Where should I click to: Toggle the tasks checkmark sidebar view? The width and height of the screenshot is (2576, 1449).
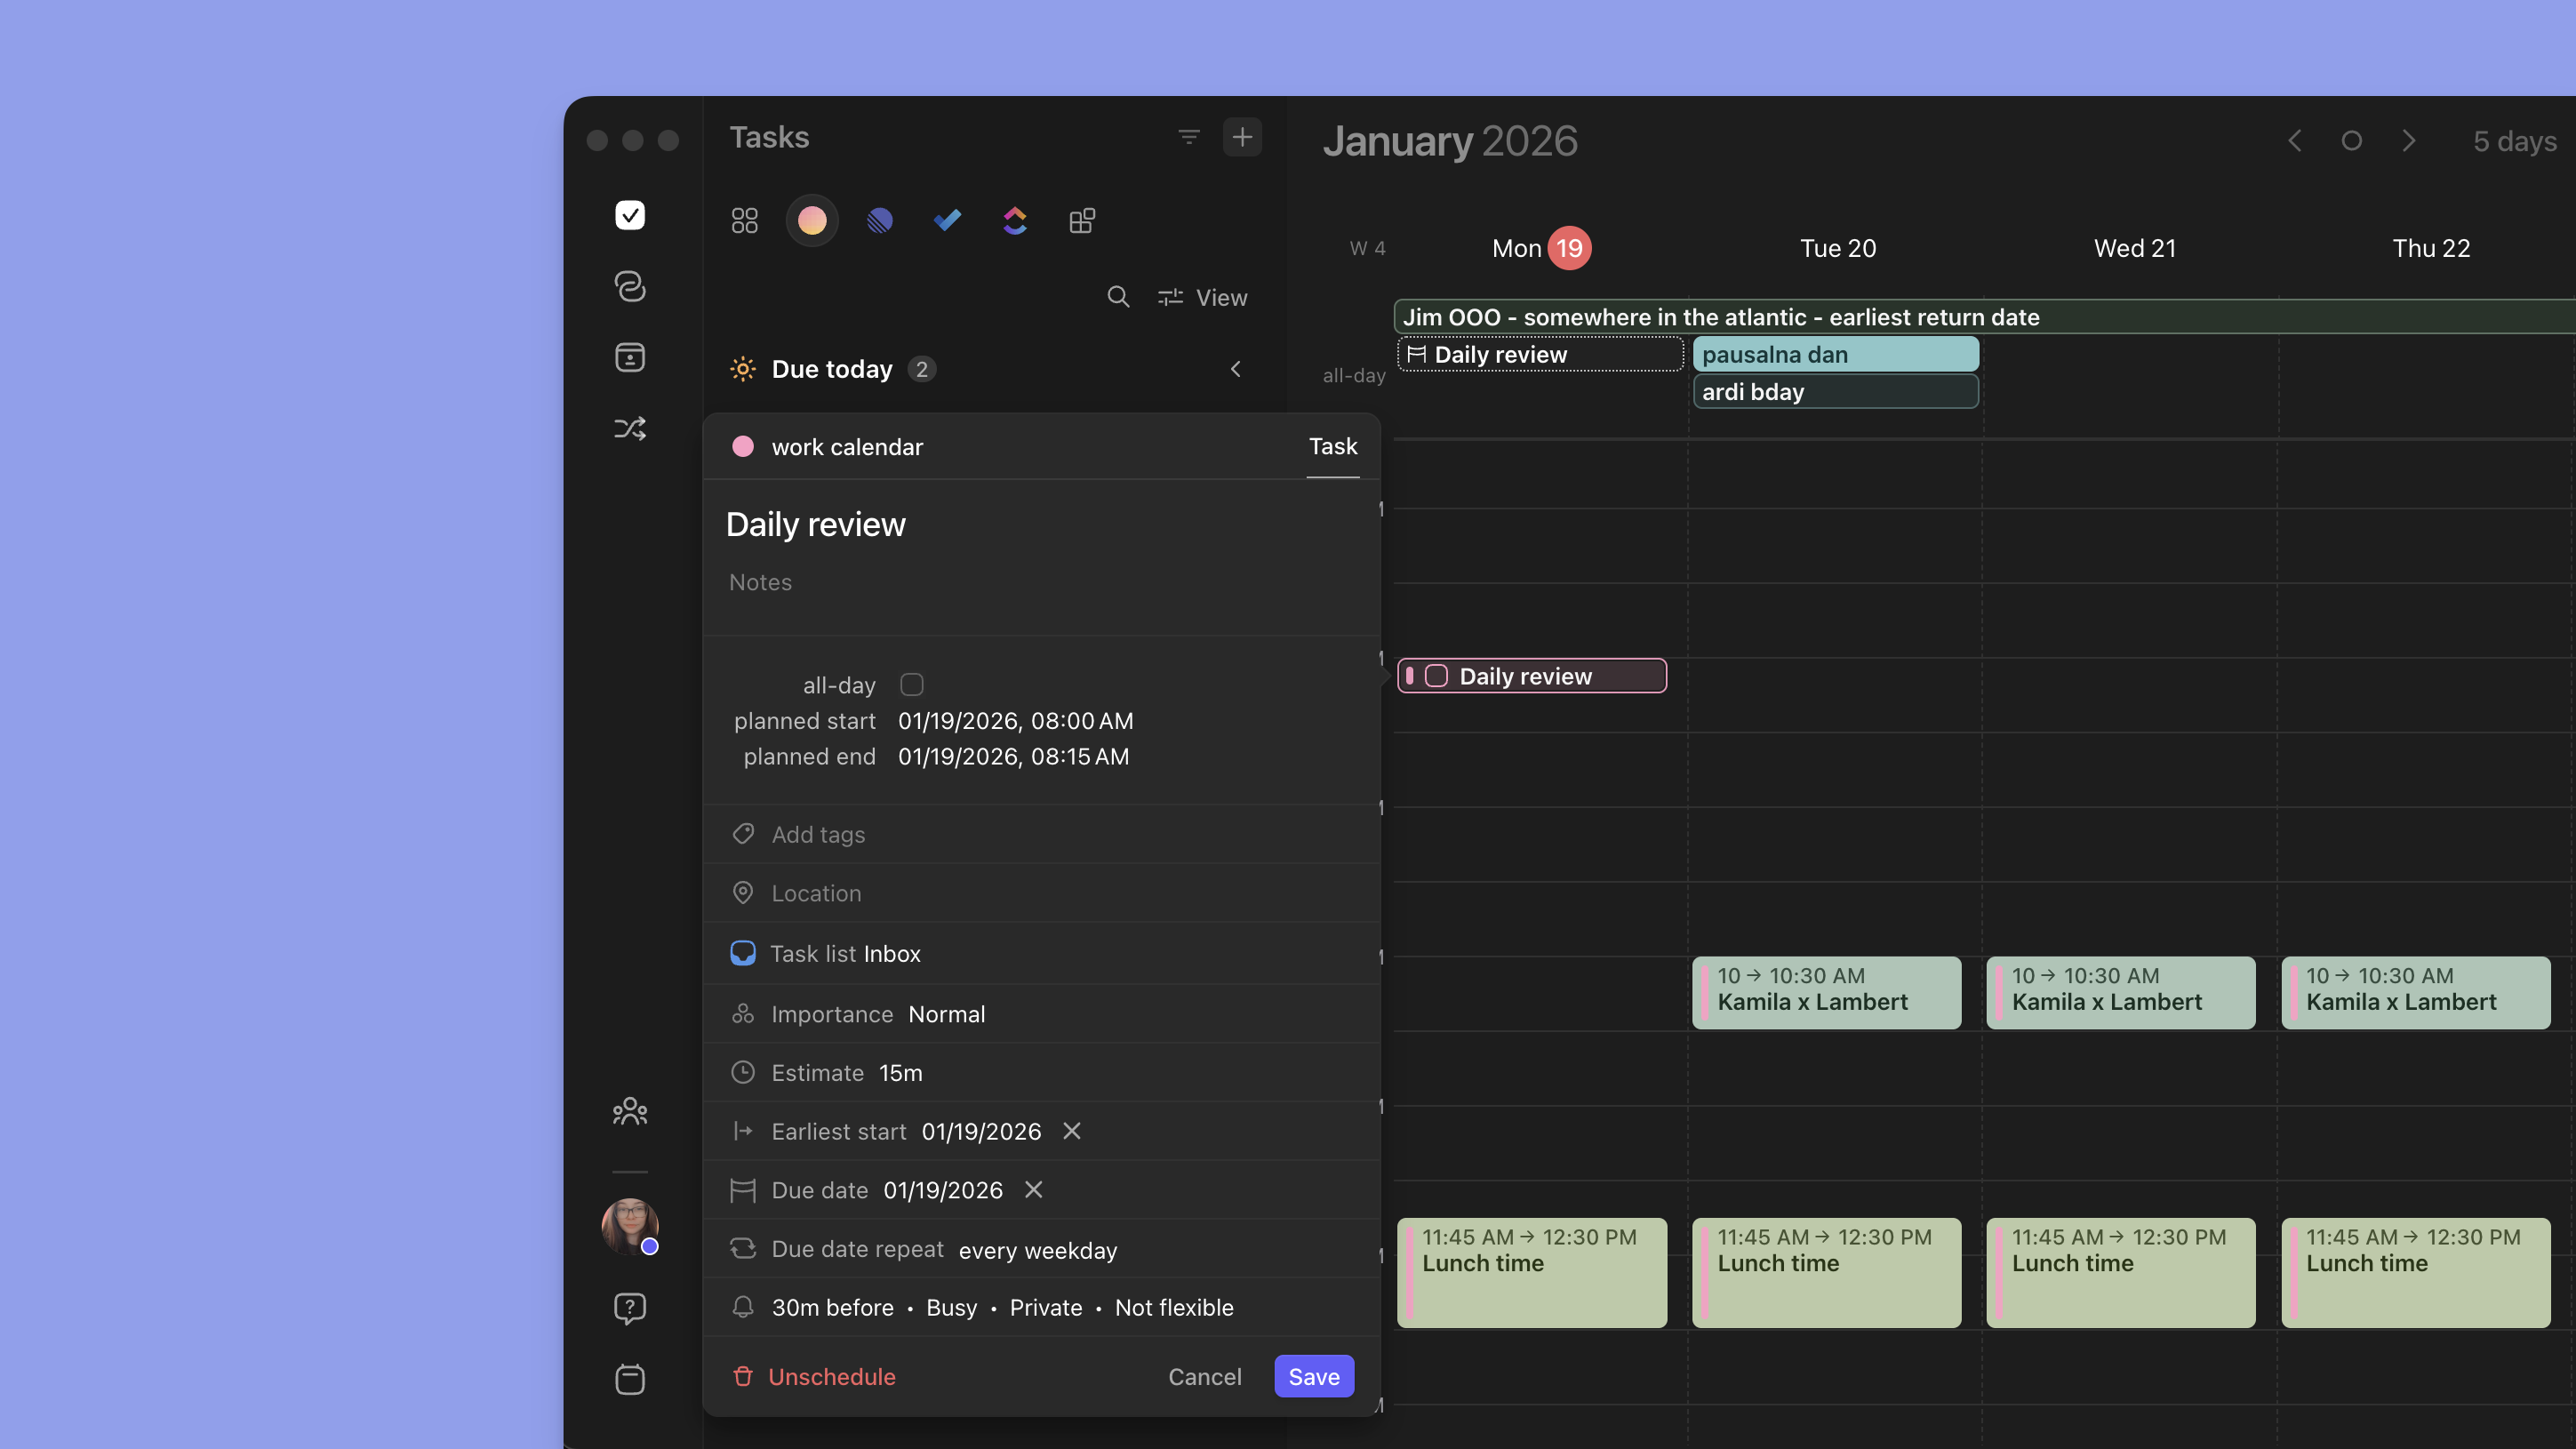click(x=629, y=215)
